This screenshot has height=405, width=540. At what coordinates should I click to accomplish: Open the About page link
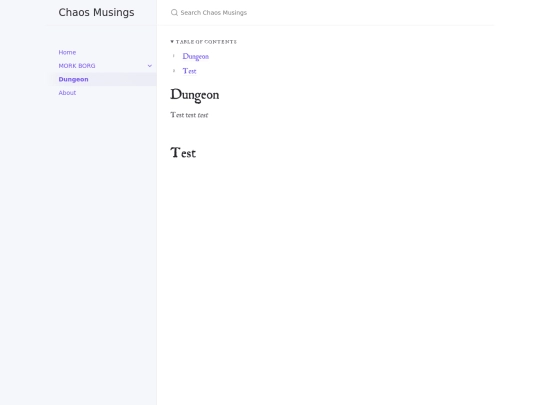(x=67, y=93)
